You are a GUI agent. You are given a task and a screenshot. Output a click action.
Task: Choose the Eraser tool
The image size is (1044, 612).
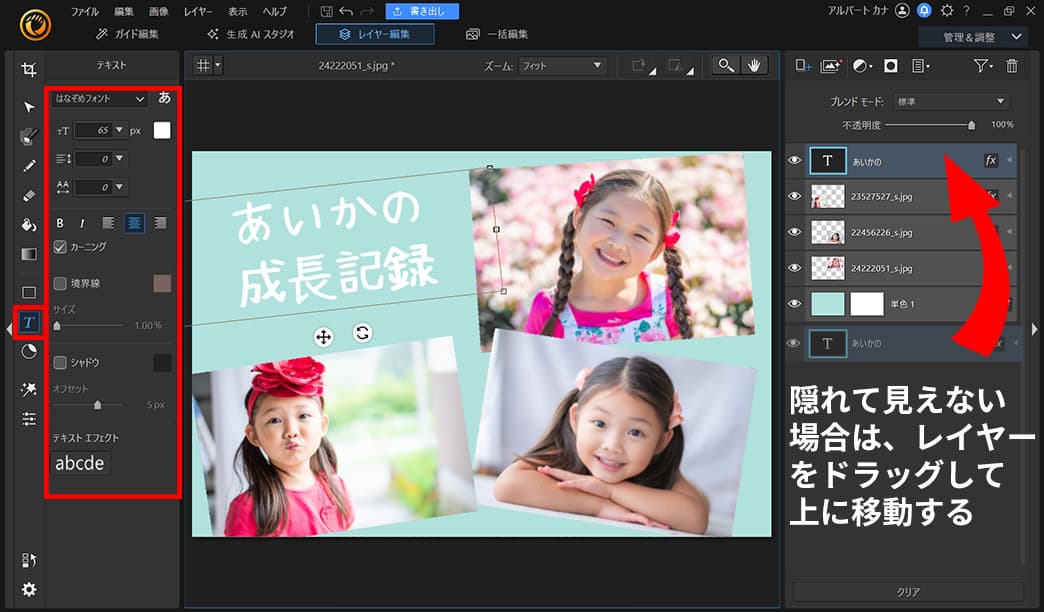pos(29,195)
